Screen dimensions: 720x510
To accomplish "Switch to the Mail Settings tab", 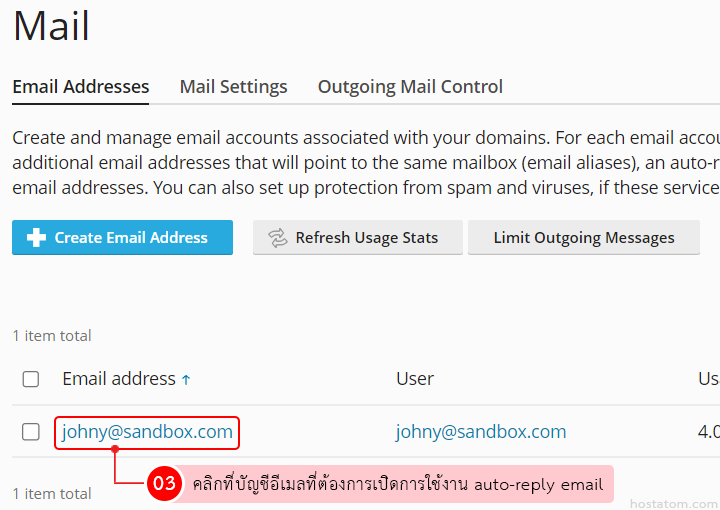I will click(233, 87).
